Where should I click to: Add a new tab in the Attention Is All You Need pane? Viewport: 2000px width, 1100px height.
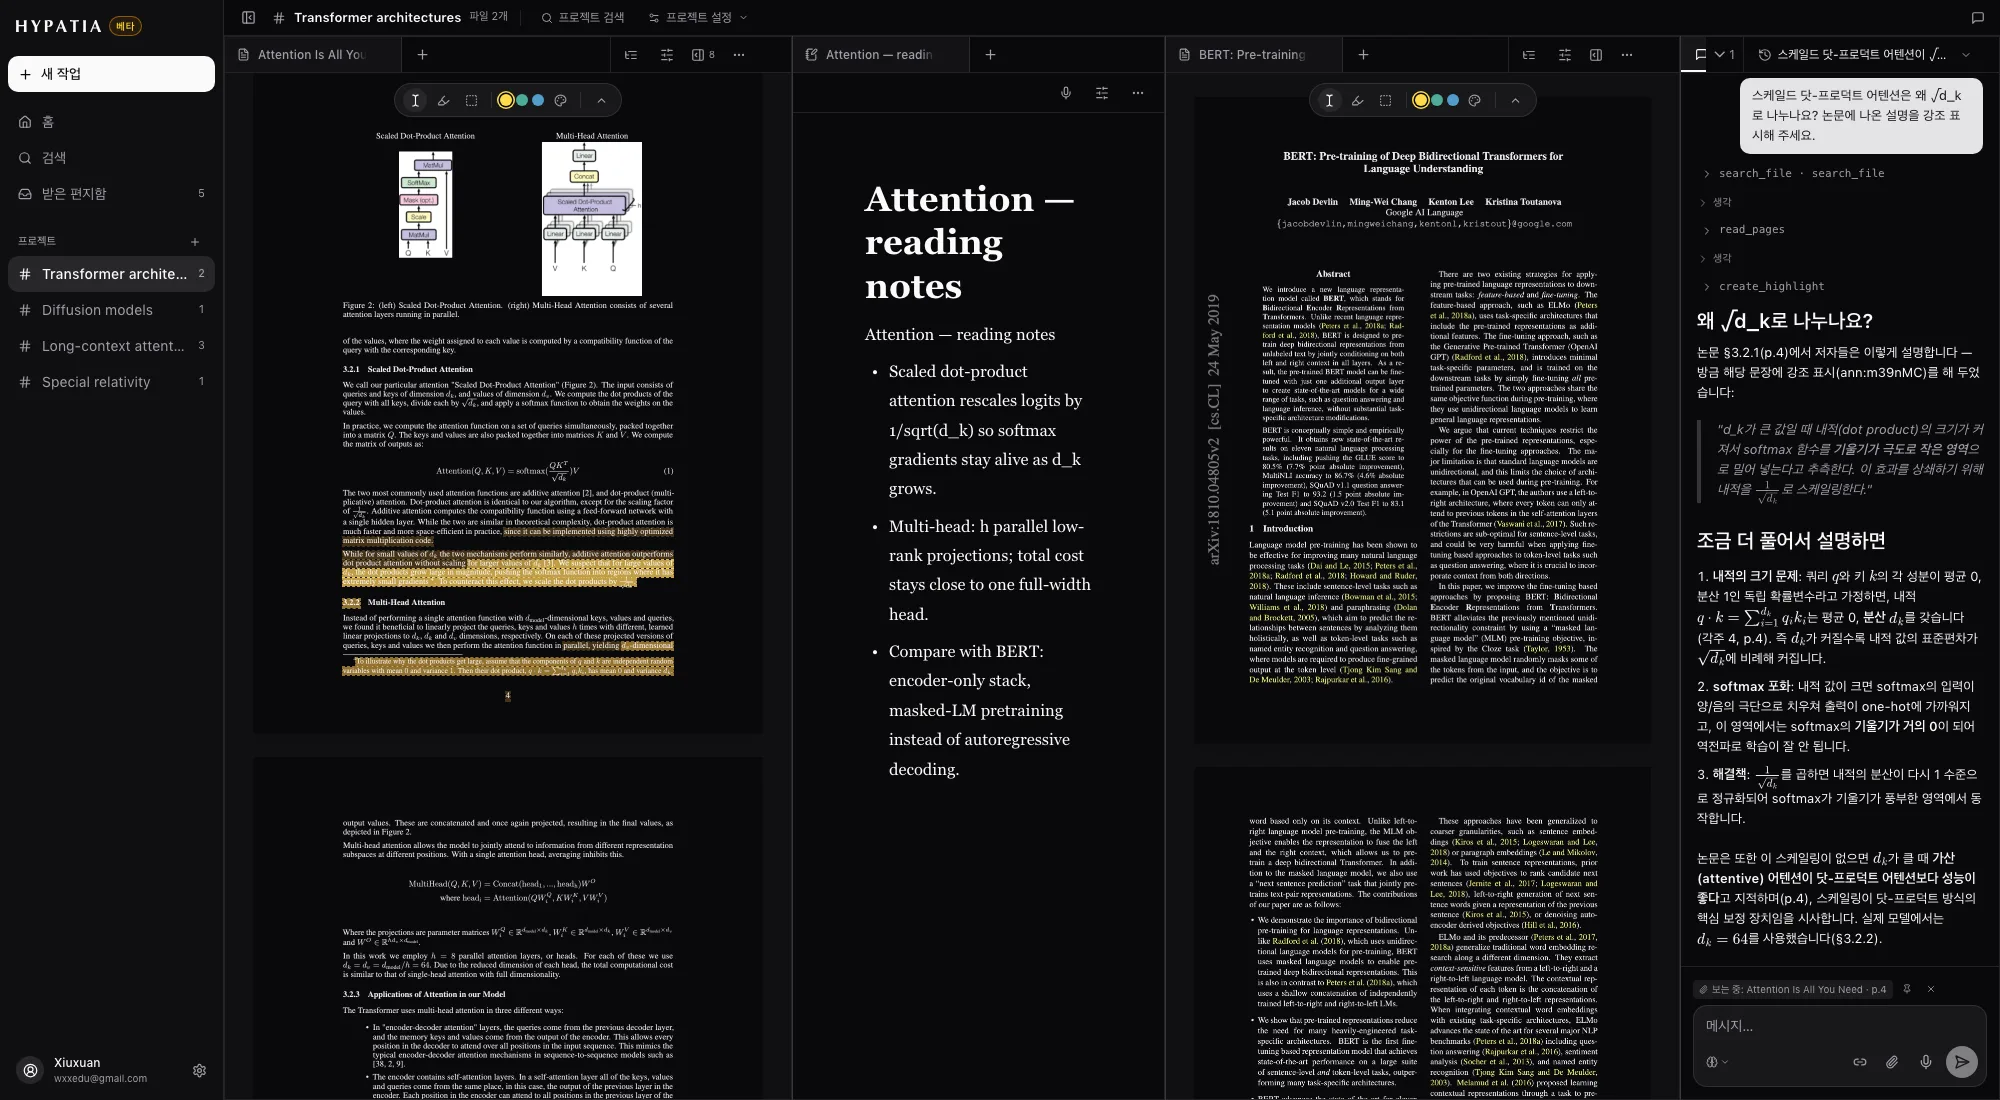click(x=422, y=55)
